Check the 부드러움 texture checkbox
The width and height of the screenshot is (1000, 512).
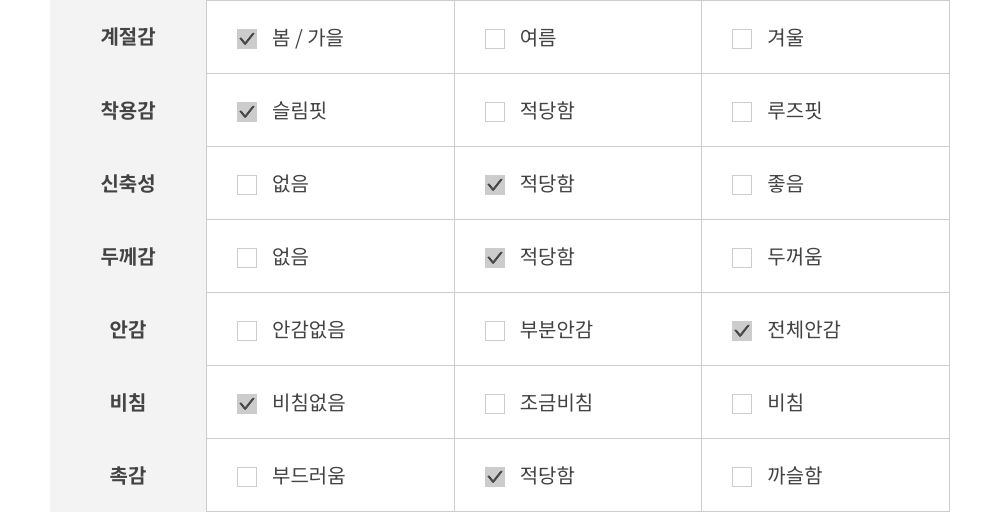247,477
